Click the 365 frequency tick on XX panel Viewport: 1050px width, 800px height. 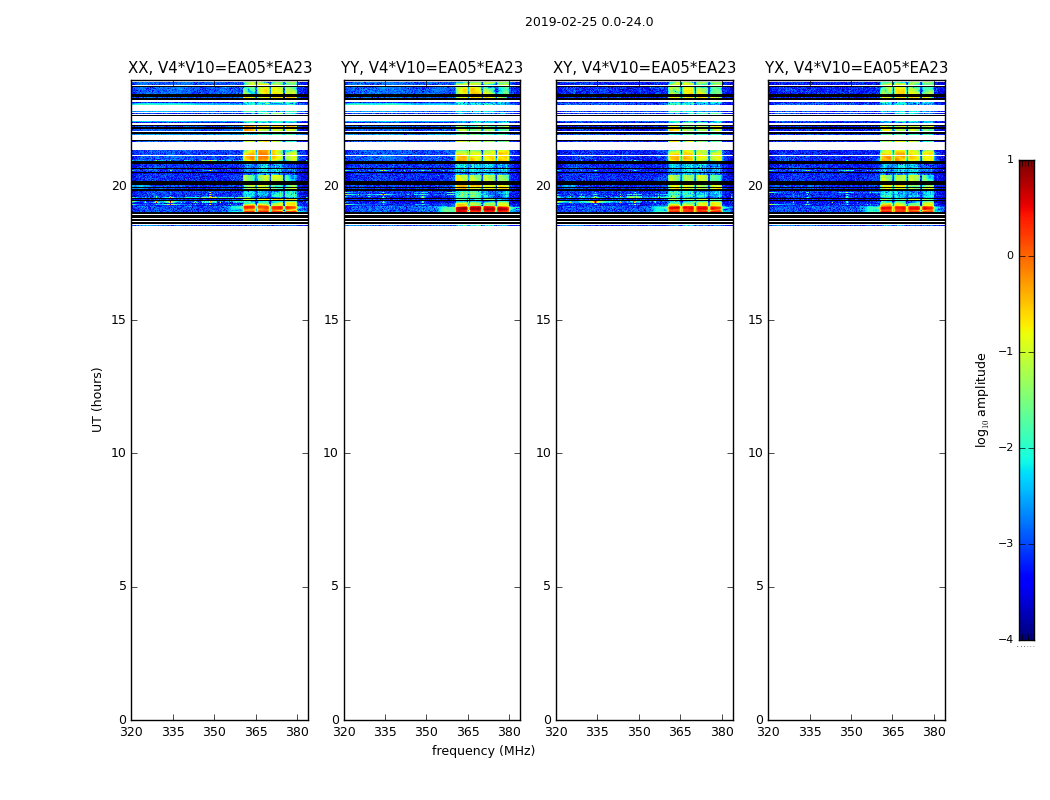[x=256, y=732]
